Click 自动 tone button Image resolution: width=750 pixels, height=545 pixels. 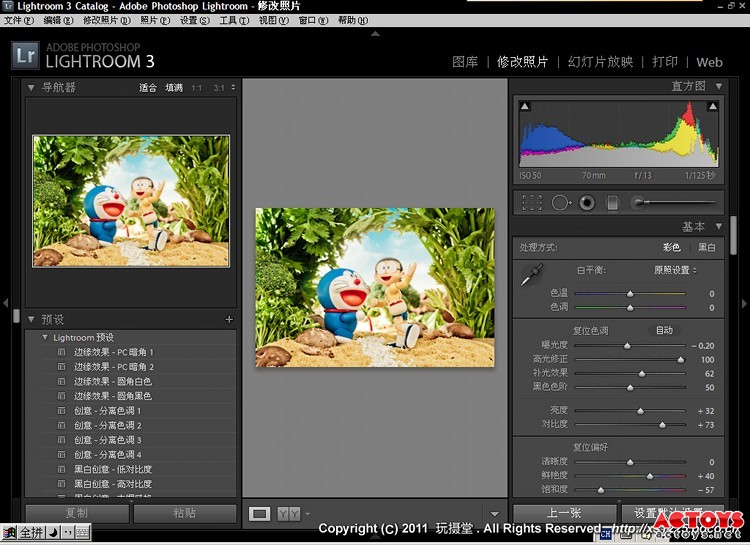664,330
